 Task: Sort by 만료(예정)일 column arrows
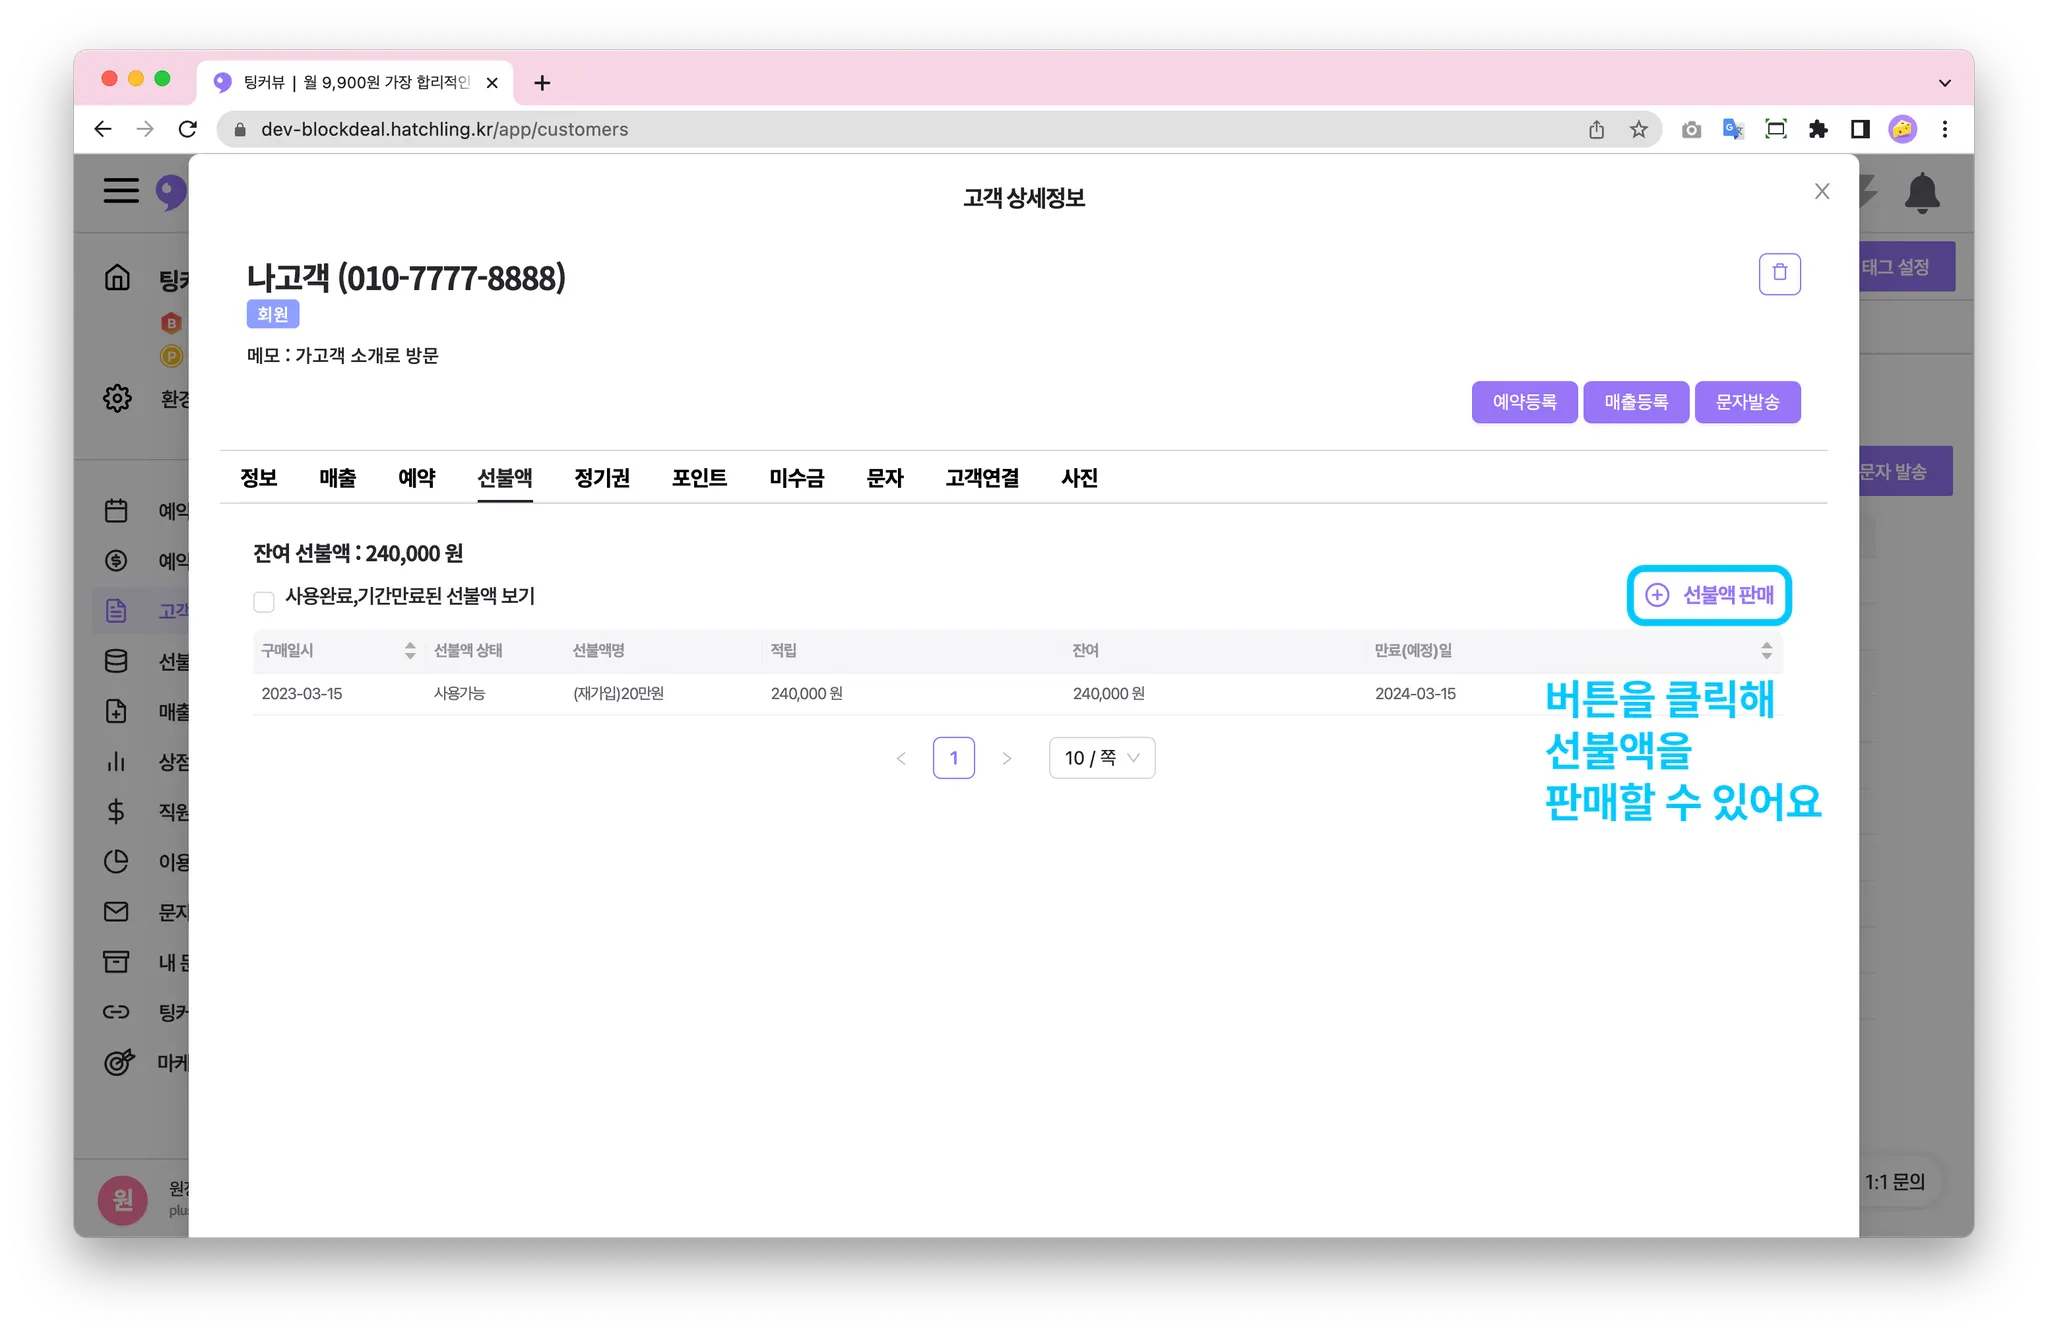1766,651
